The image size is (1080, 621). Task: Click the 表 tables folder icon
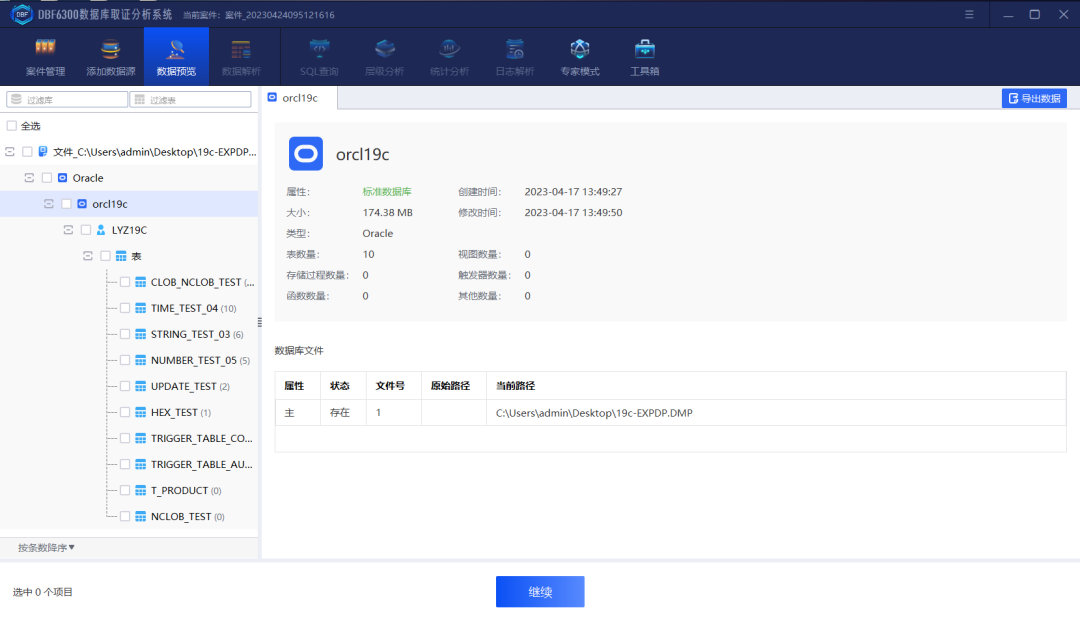tap(121, 256)
